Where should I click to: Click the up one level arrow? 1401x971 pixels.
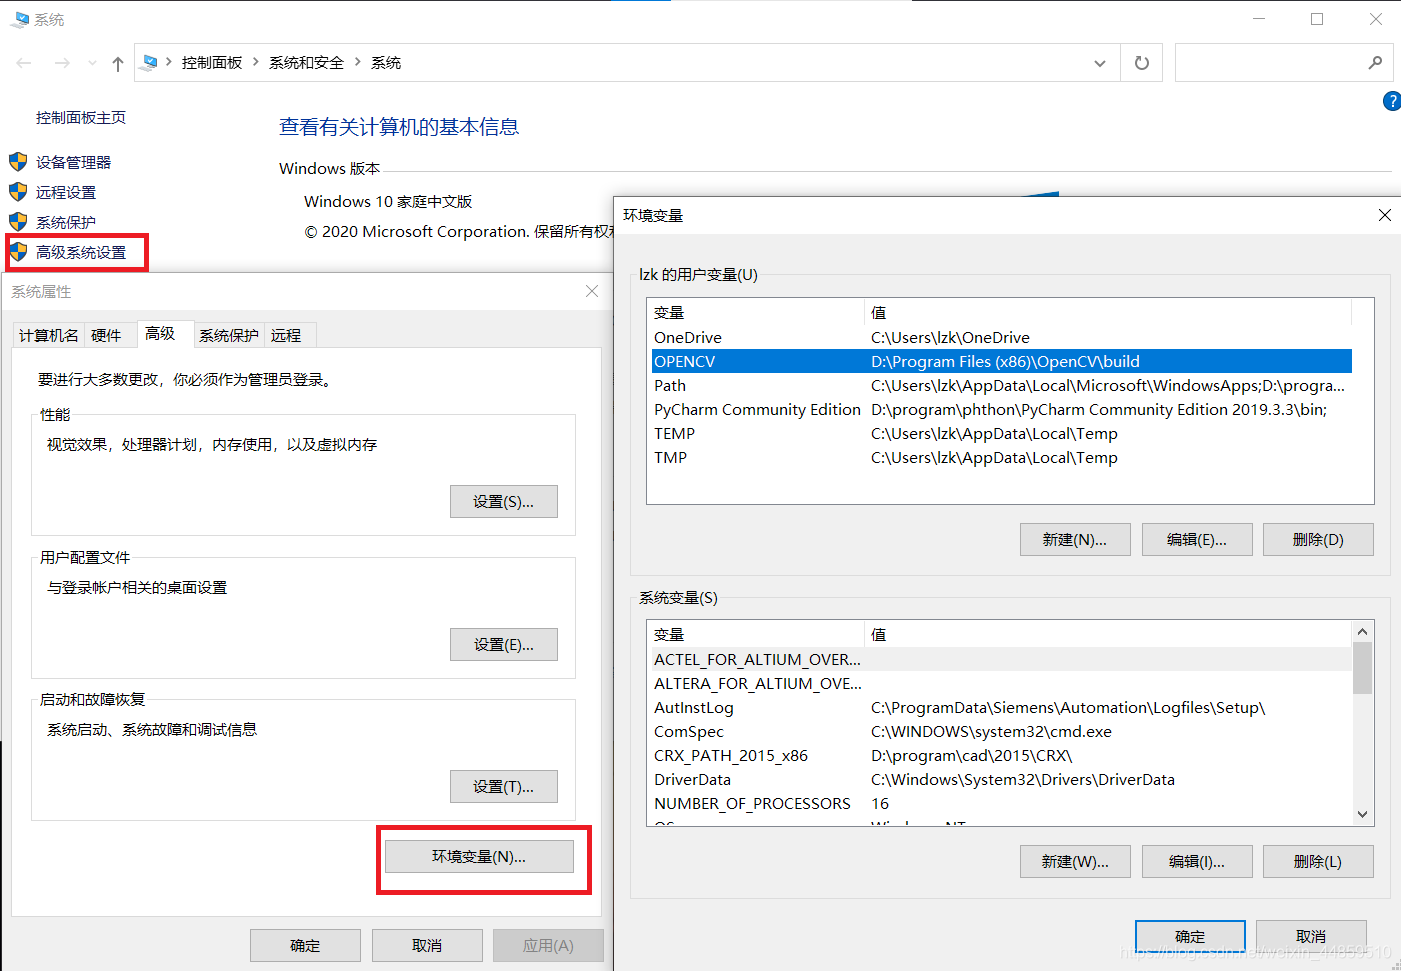(x=118, y=63)
